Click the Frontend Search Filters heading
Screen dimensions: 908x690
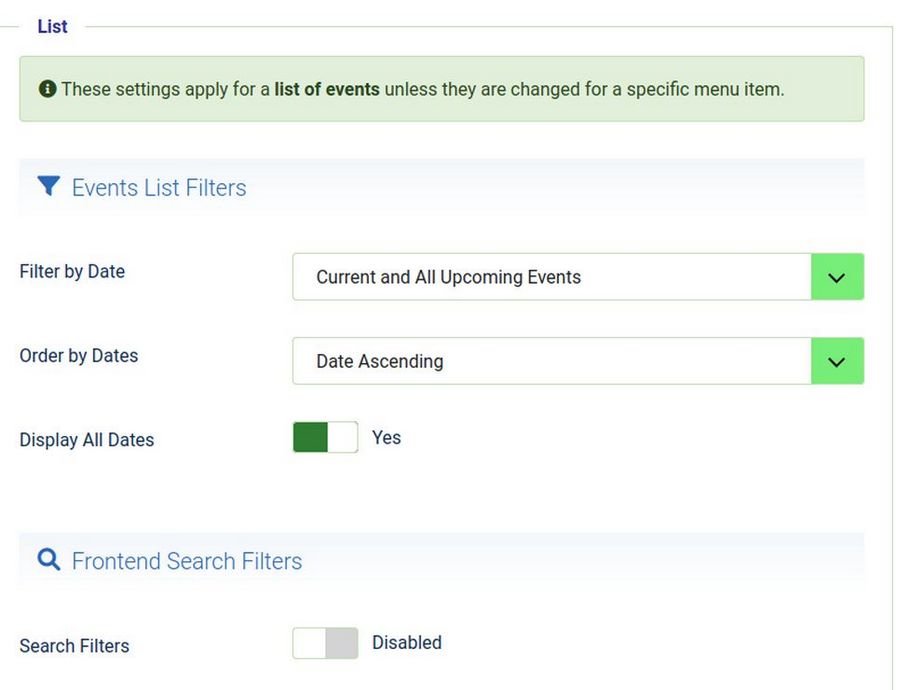point(187,561)
